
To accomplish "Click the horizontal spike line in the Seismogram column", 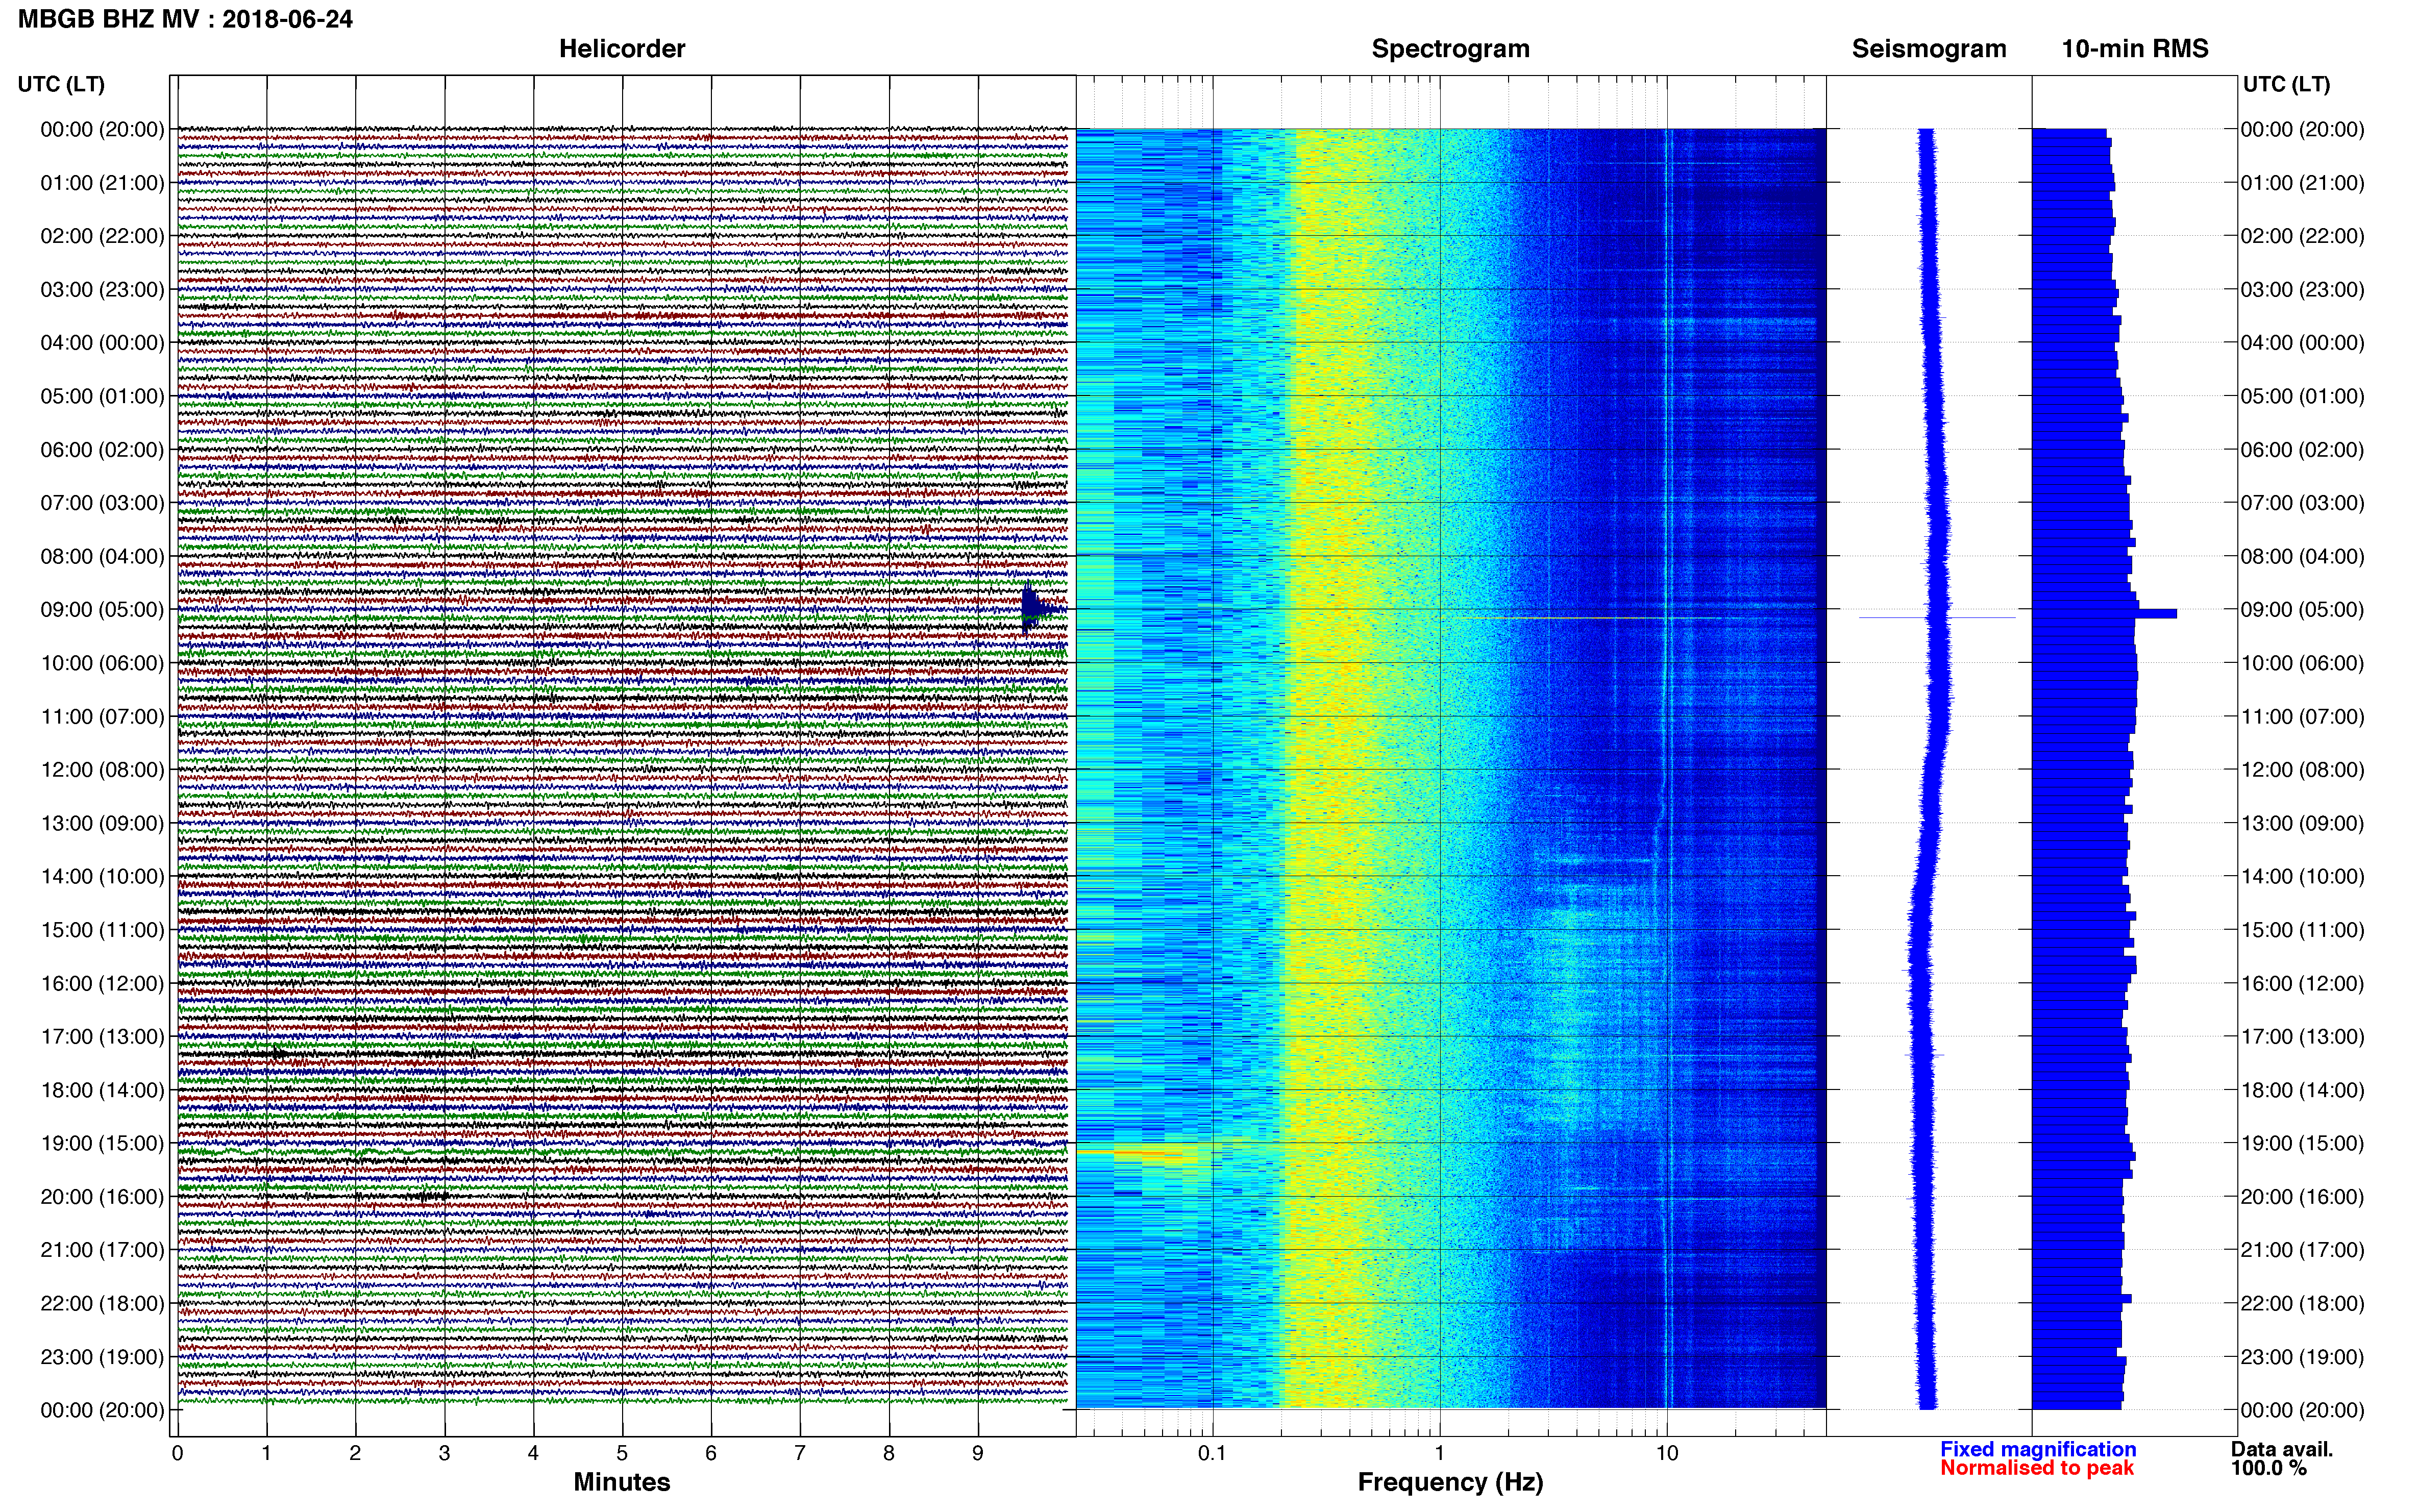I will coord(1937,617).
